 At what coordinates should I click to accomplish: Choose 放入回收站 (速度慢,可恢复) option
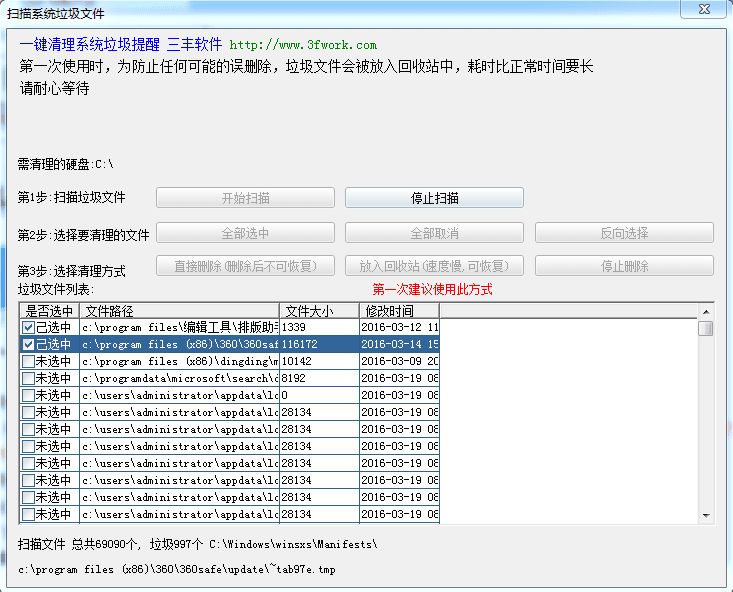(x=434, y=266)
